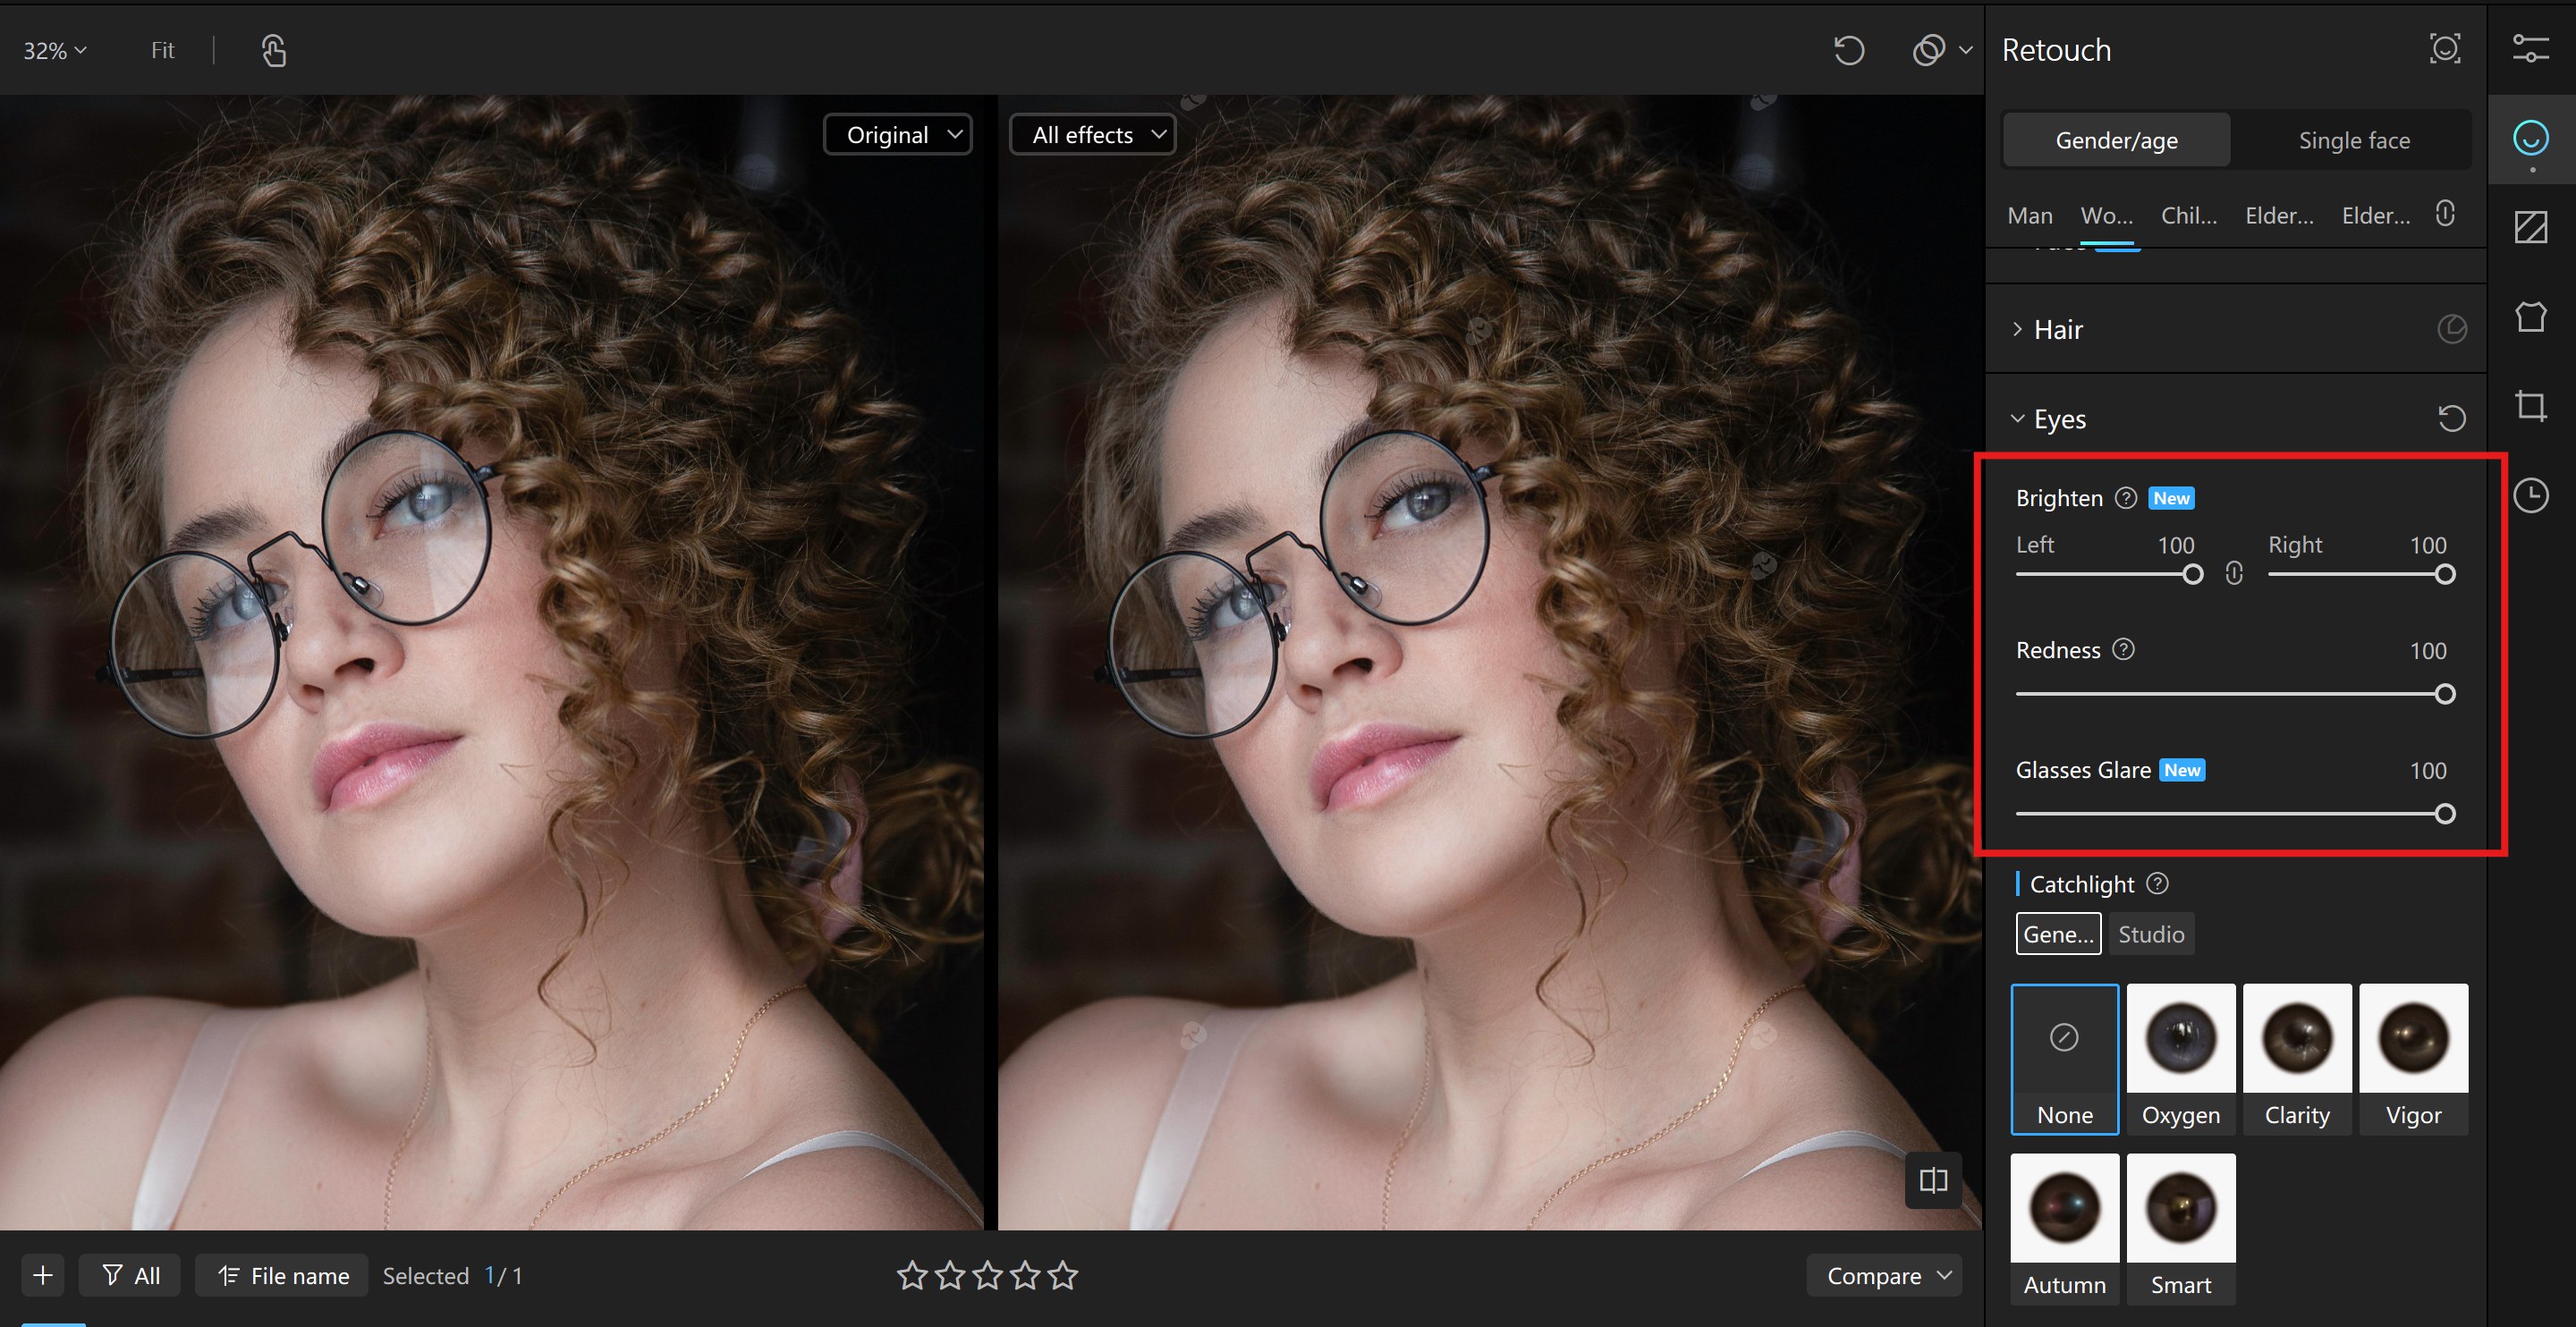Choose the Oxygen catchlight thumbnail

[2180, 1058]
